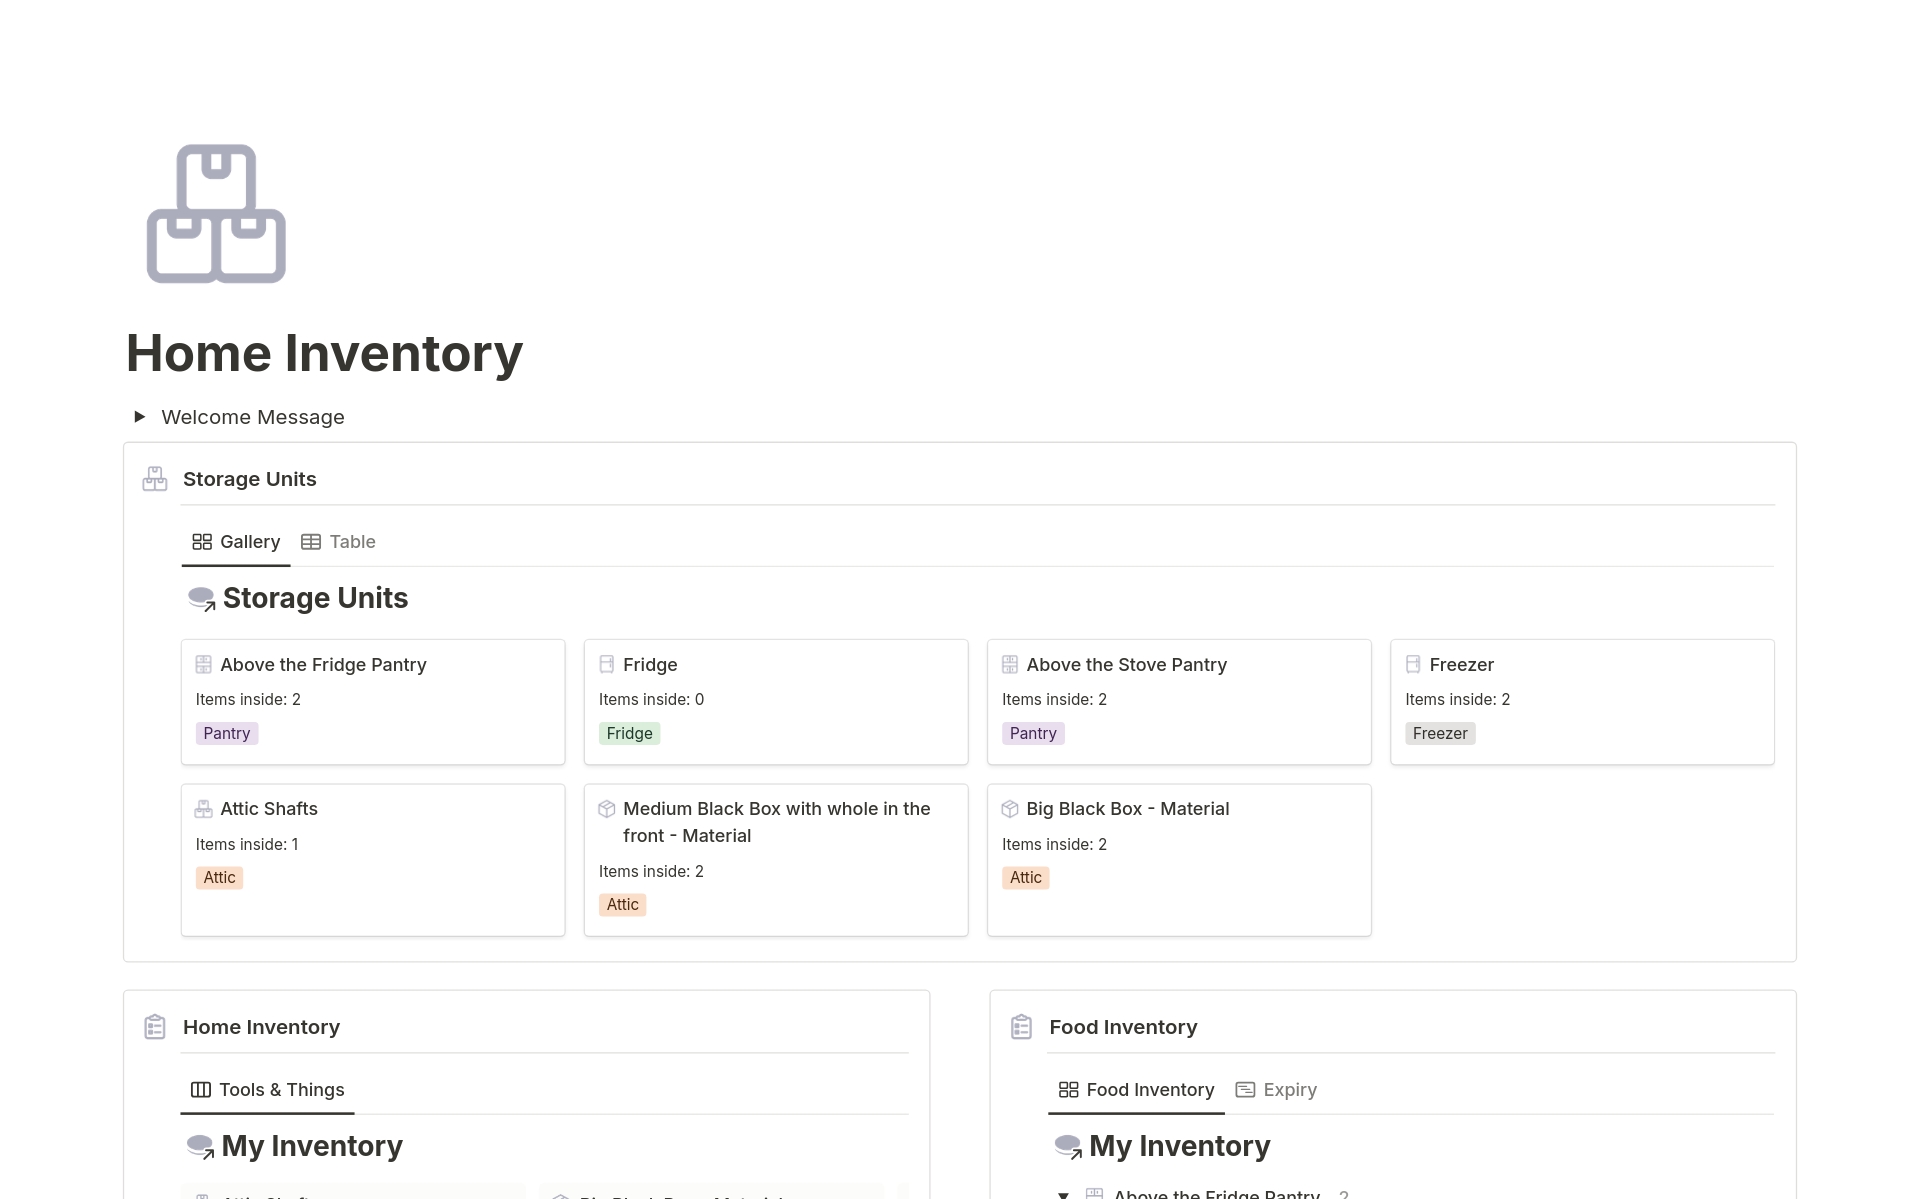Click the Food Inventory clipboard icon

click(1021, 1027)
